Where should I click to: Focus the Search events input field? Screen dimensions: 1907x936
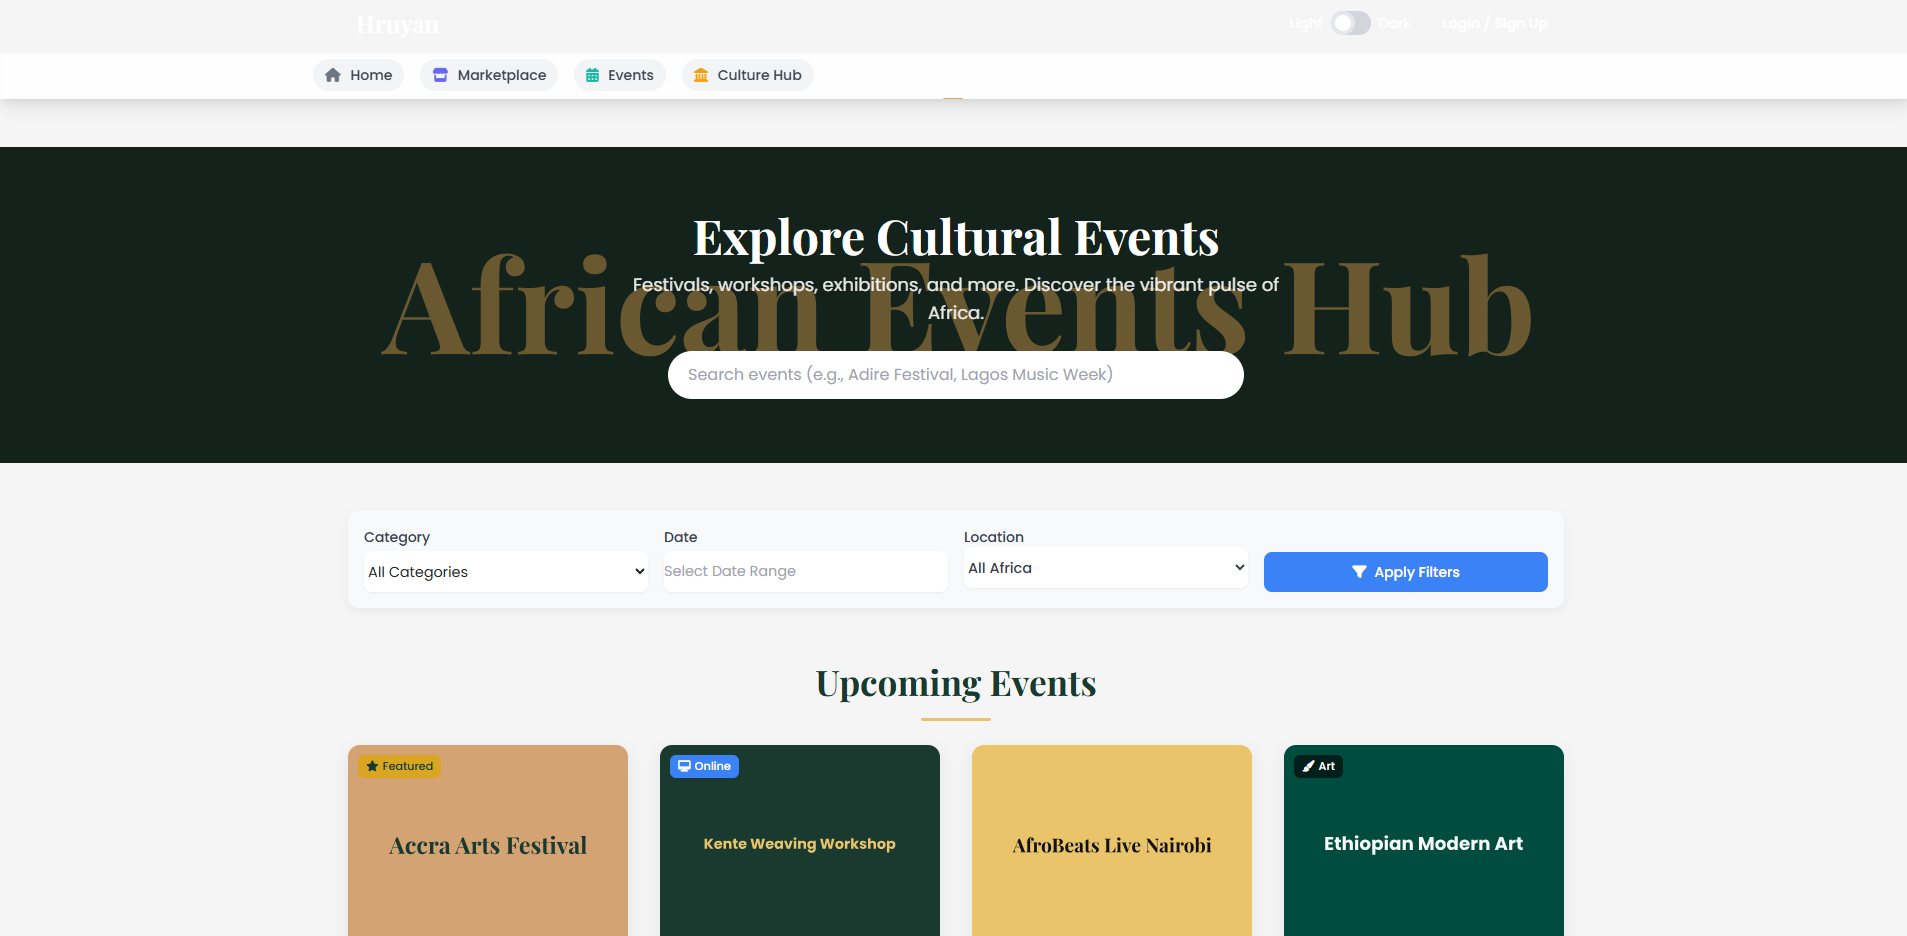pos(955,375)
